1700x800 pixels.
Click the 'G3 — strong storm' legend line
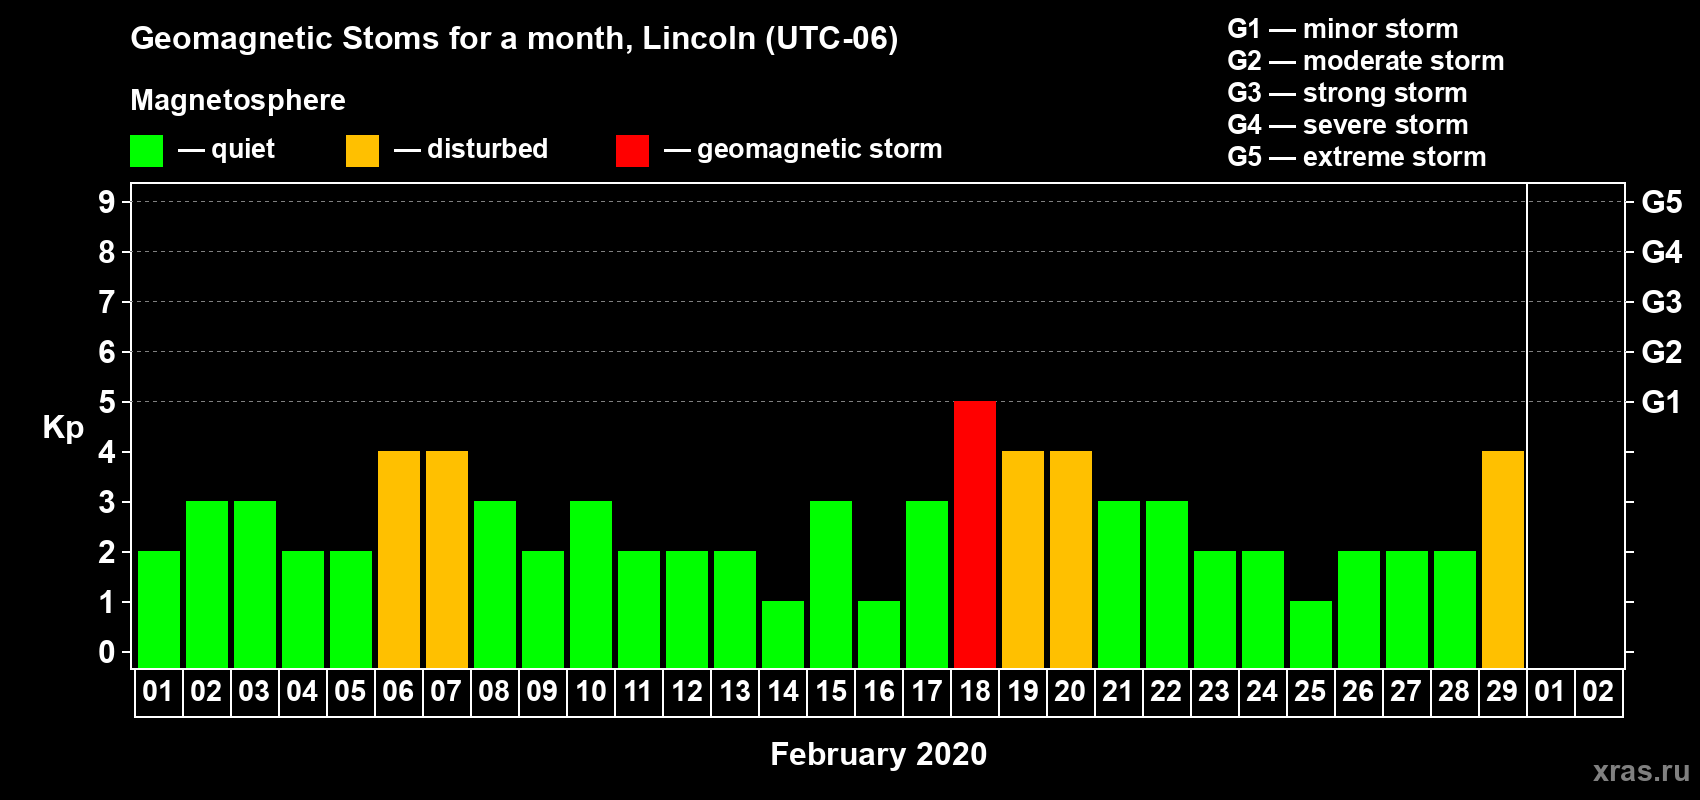(1347, 92)
